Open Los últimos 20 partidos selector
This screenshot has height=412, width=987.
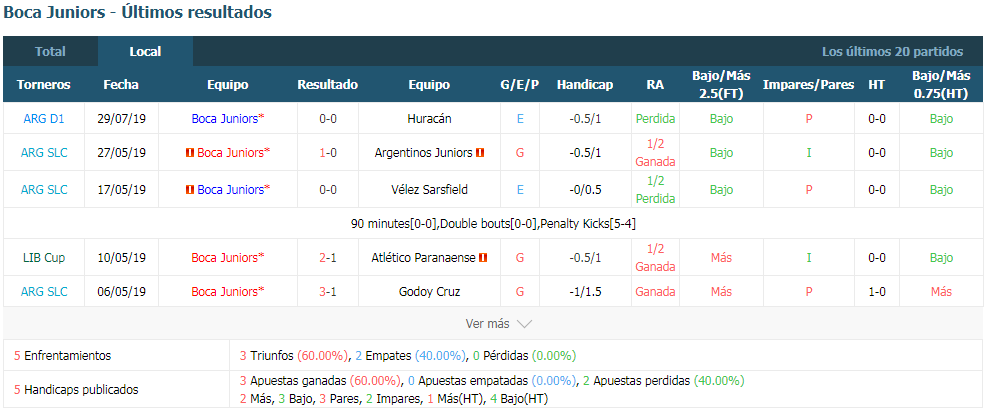click(892, 52)
